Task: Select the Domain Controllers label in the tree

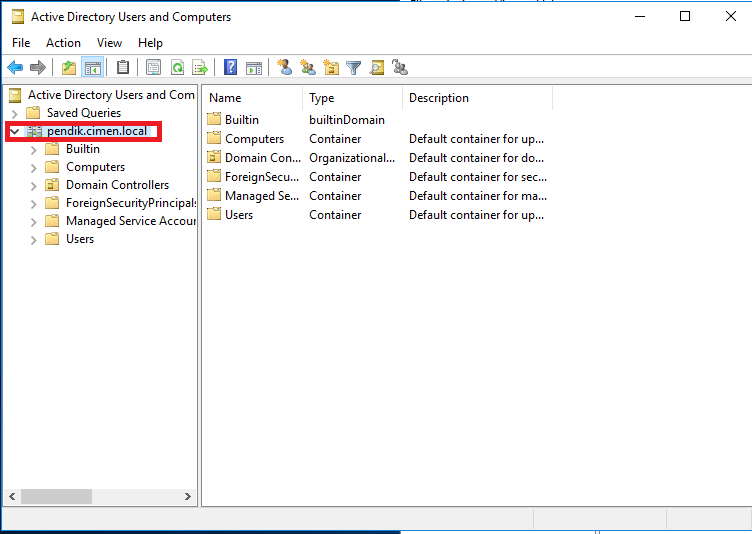Action: 118,185
